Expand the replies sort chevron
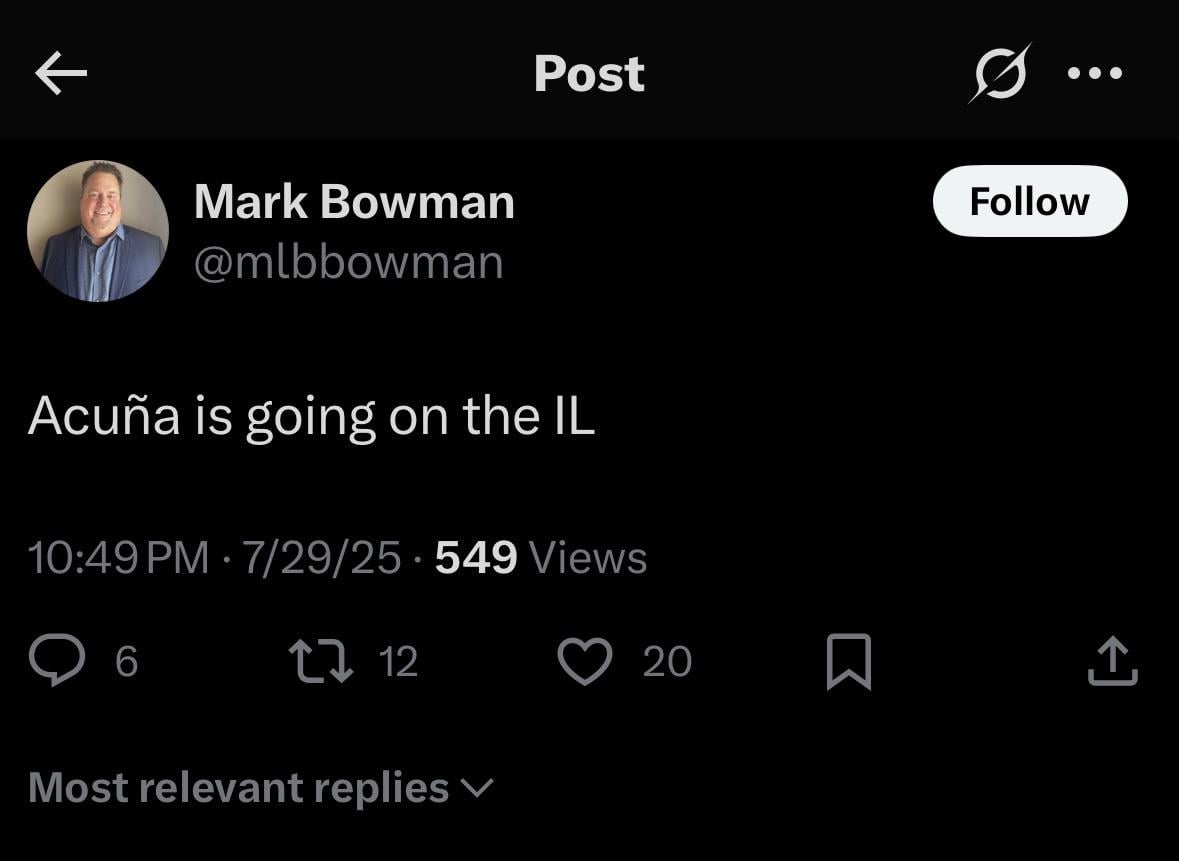Screen dimensions: 1179x861 (x=478, y=790)
